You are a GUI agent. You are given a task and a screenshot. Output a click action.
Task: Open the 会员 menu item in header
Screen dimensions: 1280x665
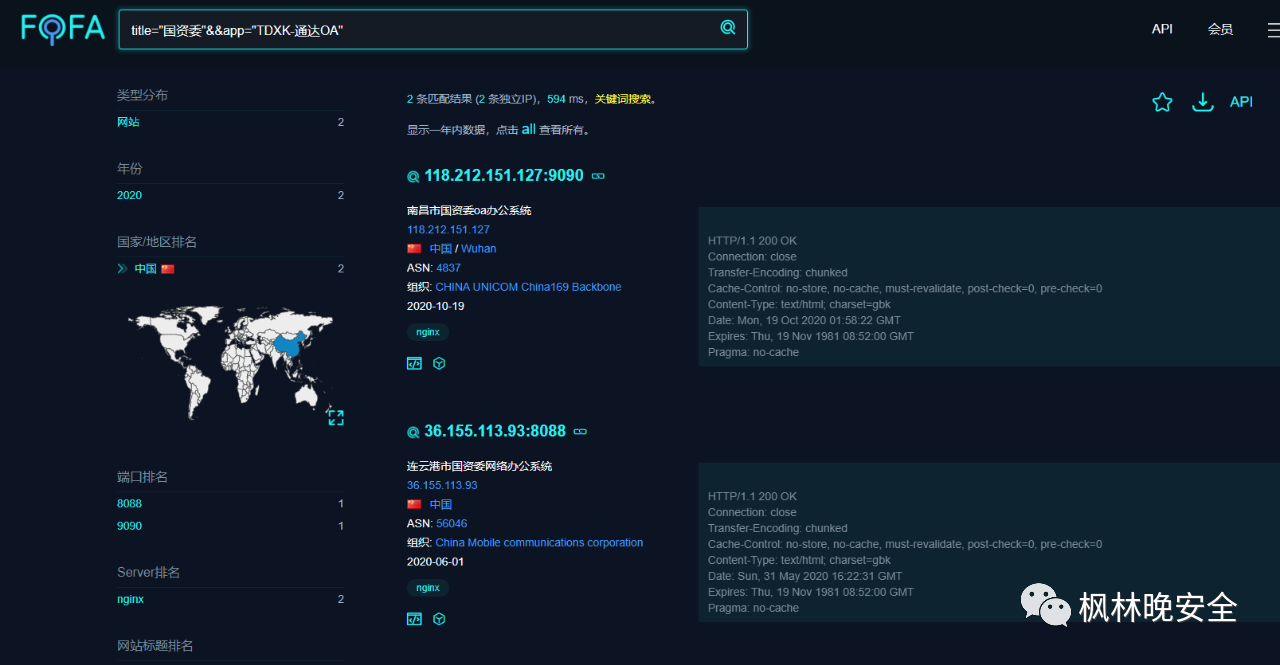click(x=1220, y=29)
